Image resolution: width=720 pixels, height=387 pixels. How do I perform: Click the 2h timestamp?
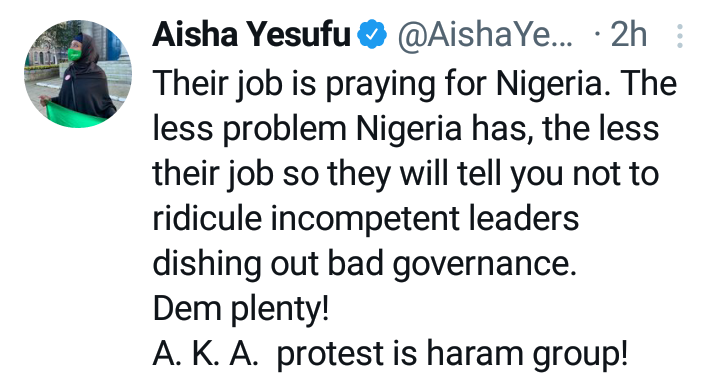[629, 35]
